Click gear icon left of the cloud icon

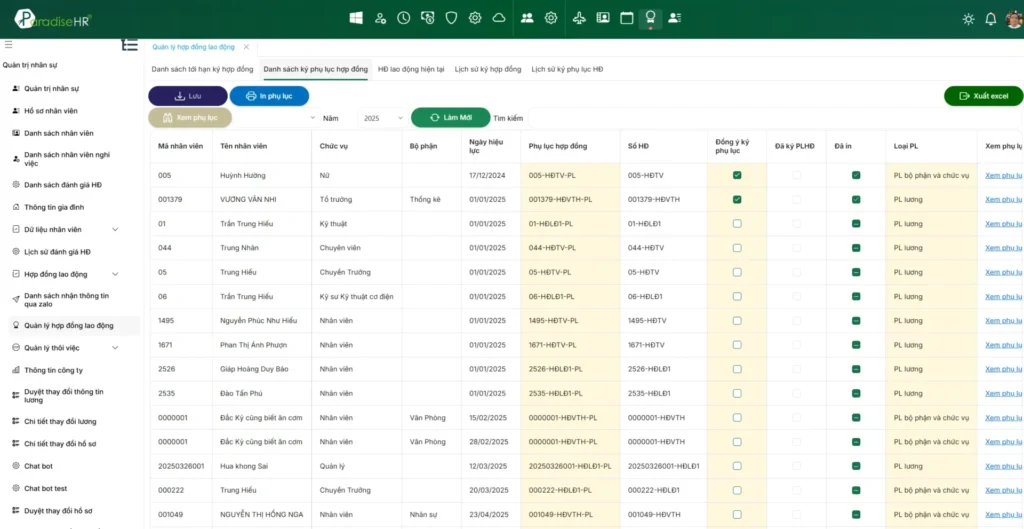click(475, 18)
